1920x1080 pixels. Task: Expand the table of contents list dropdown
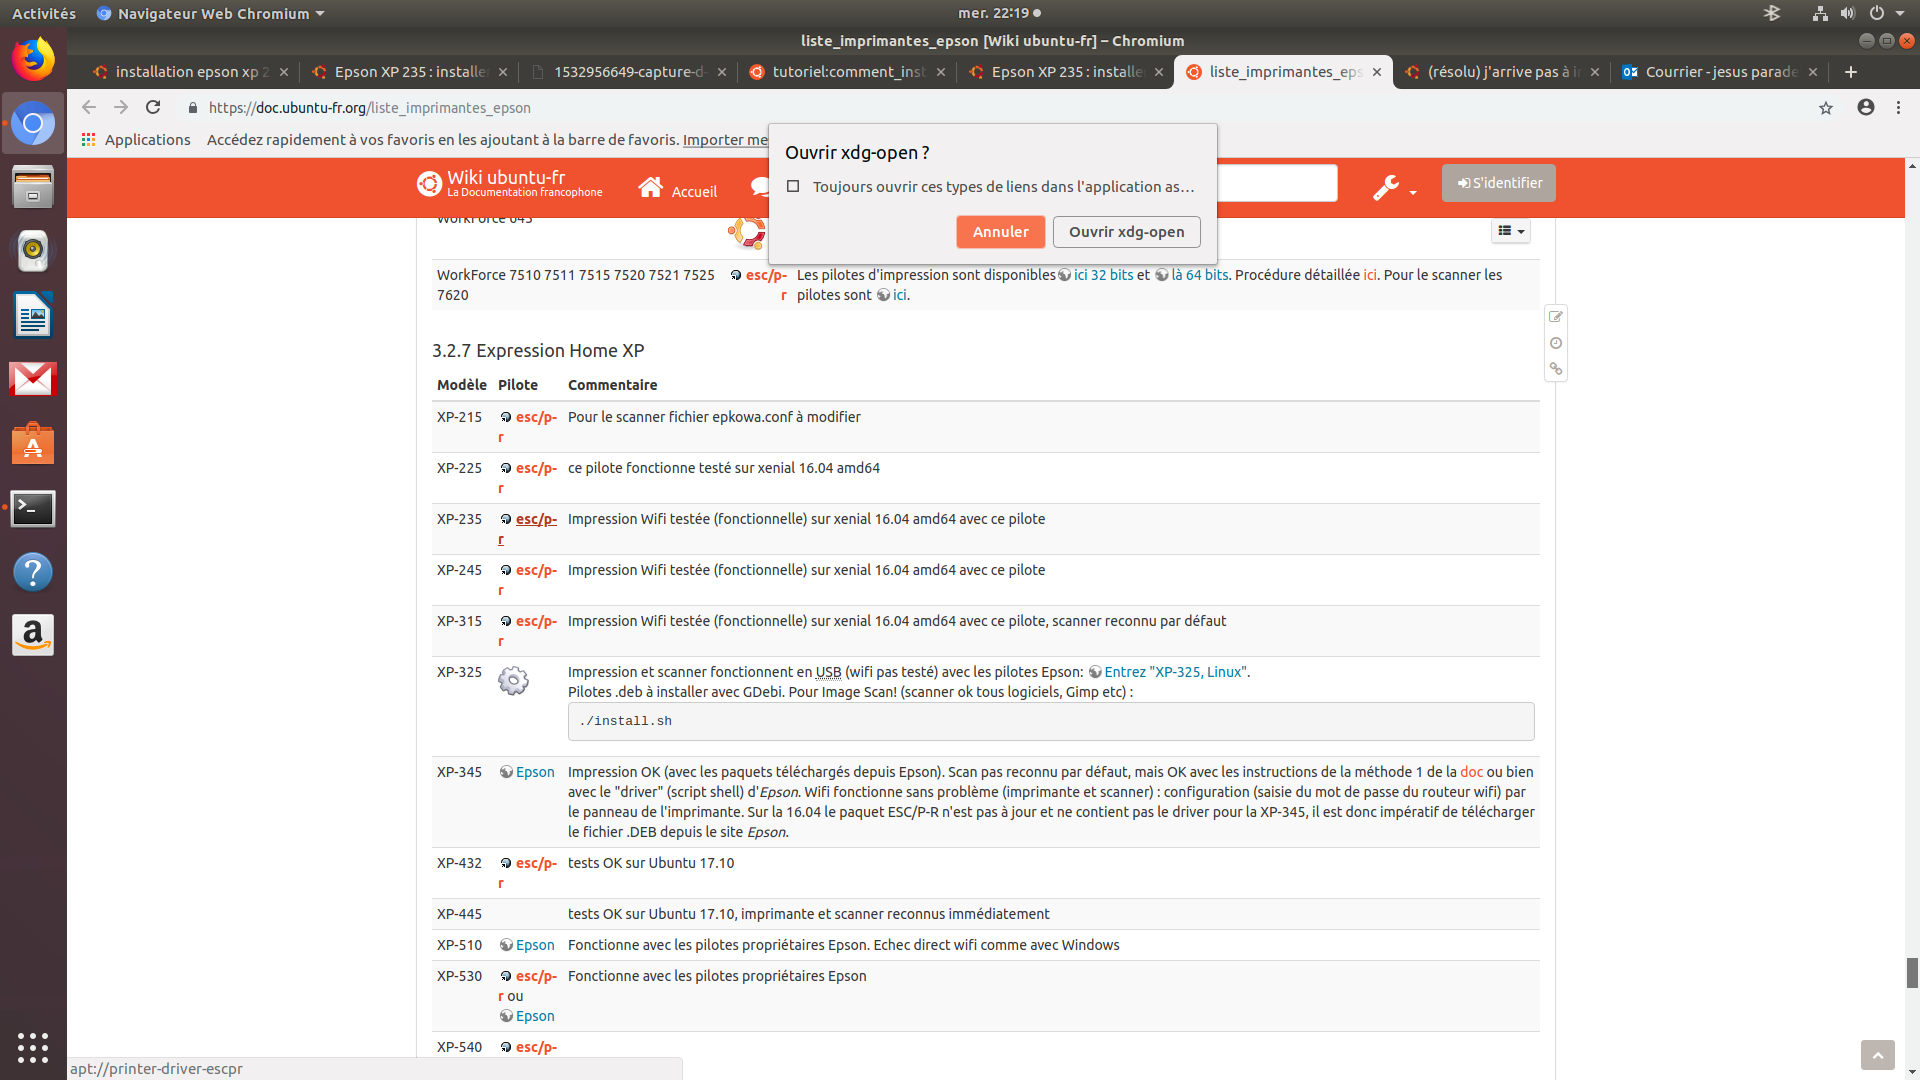[1511, 231]
